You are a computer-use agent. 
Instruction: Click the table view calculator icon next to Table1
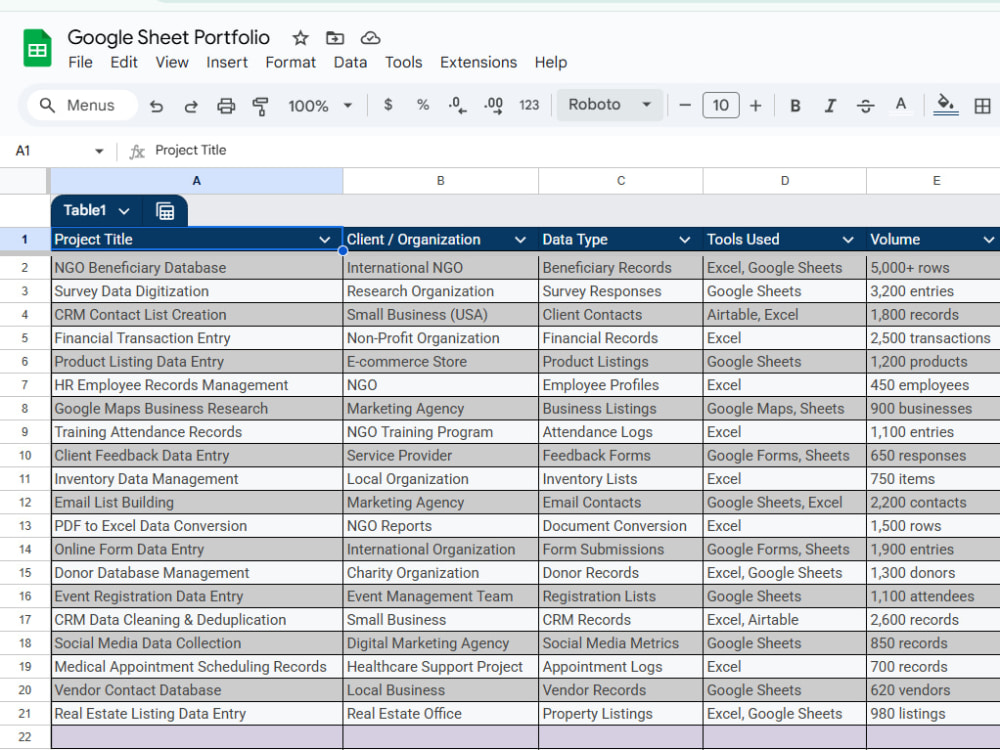click(165, 211)
